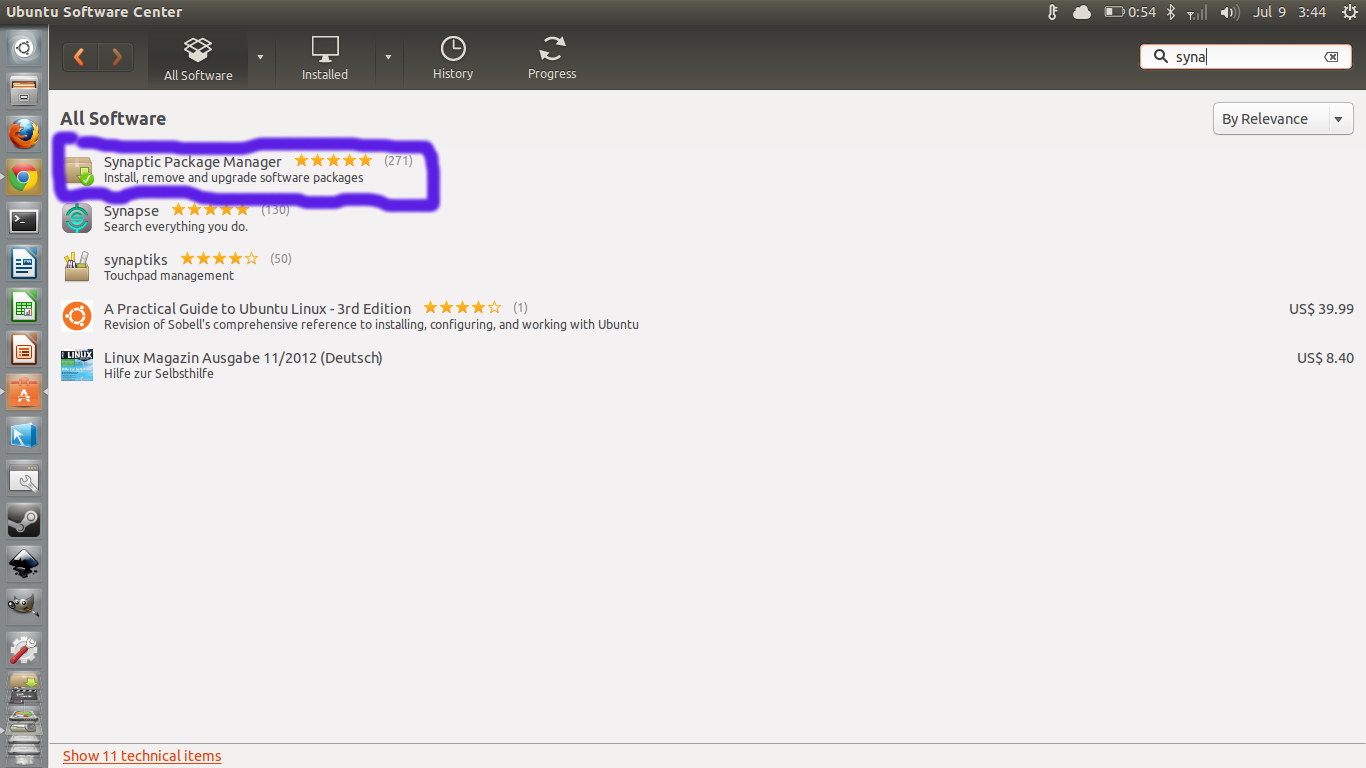The height and width of the screenshot is (768, 1366).
Task: Click the Ubuntu logo icon of the Practical Guide
Action: pos(77,316)
